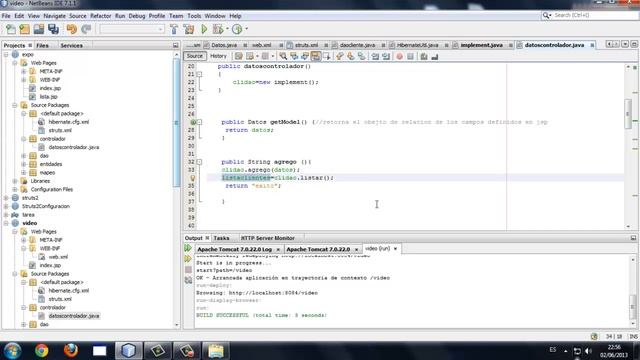Click the Start Macro Recording red icon
This screenshot has height=360, width=640.
399,56
